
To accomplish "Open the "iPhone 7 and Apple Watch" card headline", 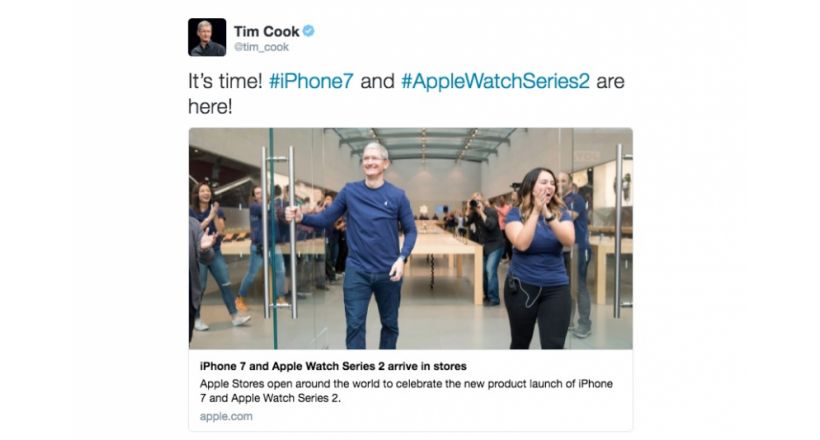I will coord(333,366).
